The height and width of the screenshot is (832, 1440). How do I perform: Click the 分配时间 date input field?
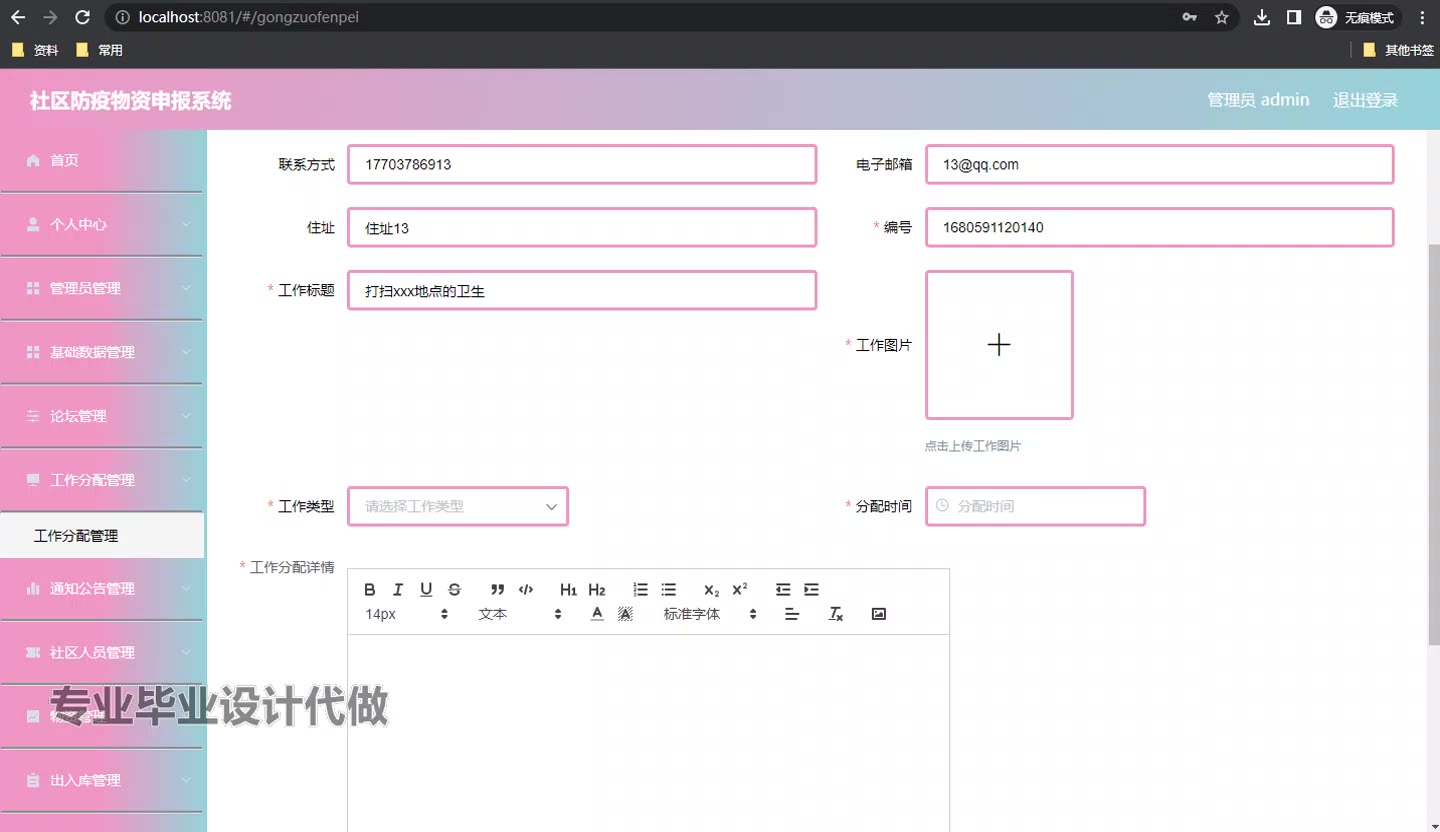(x=1035, y=506)
